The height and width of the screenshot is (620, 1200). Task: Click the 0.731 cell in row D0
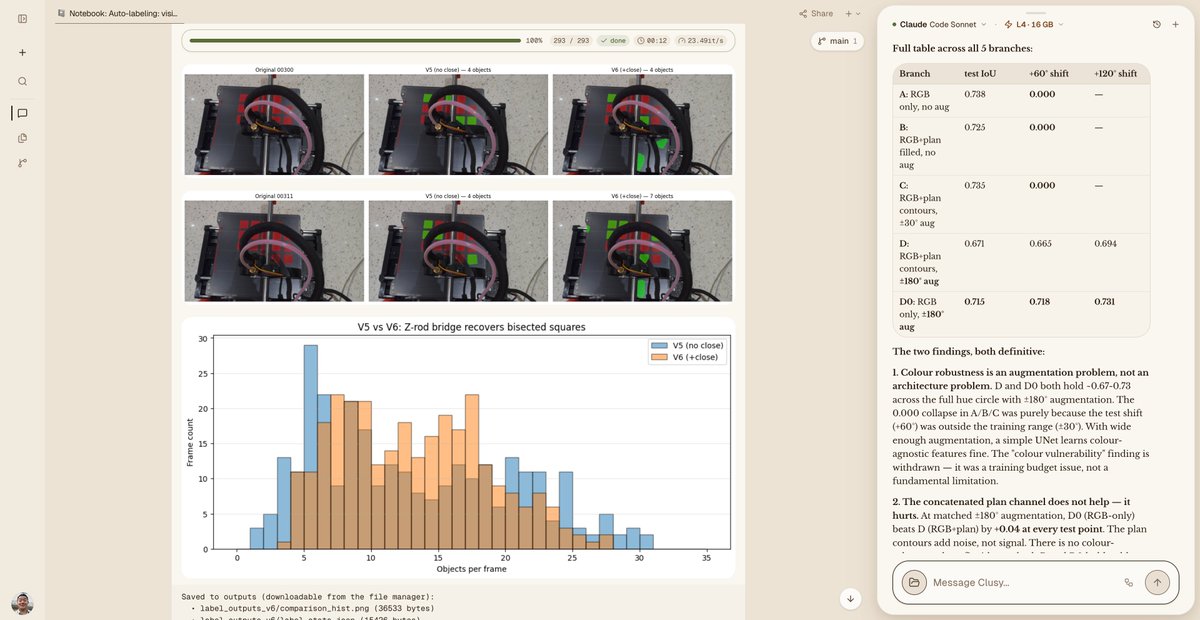tap(1105, 301)
